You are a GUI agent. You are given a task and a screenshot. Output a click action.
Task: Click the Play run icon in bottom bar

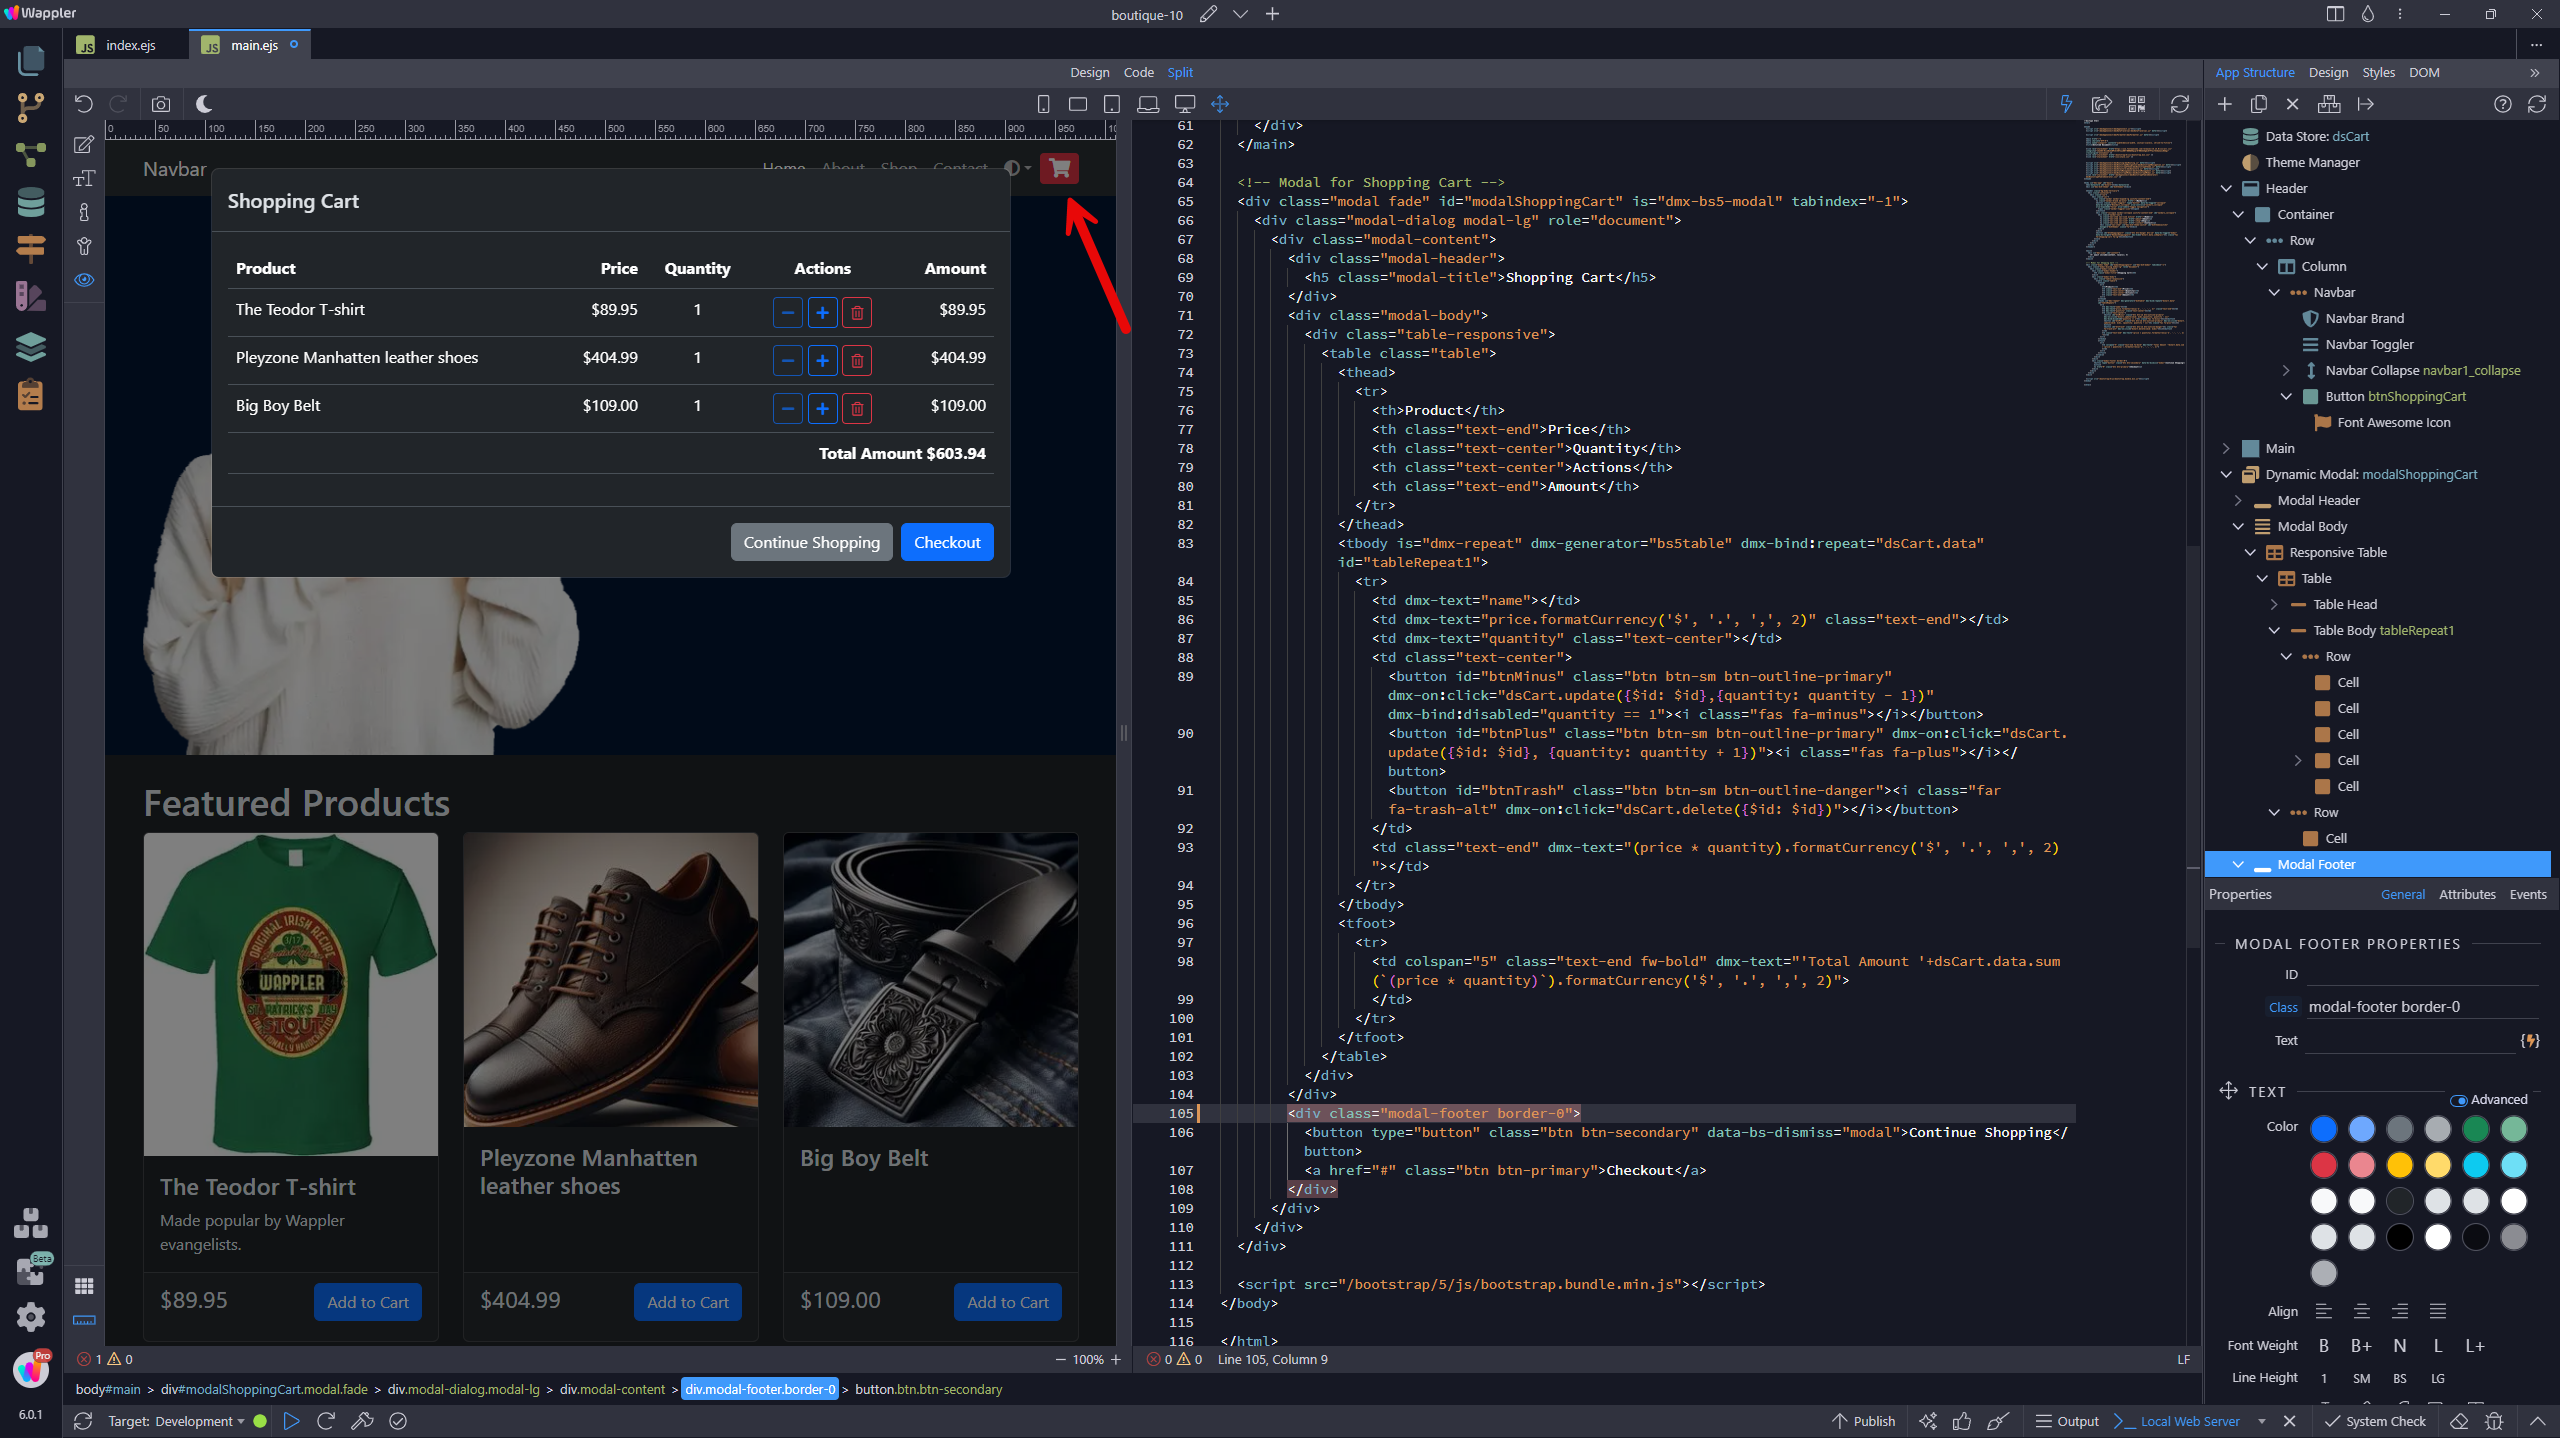pyautogui.click(x=291, y=1421)
